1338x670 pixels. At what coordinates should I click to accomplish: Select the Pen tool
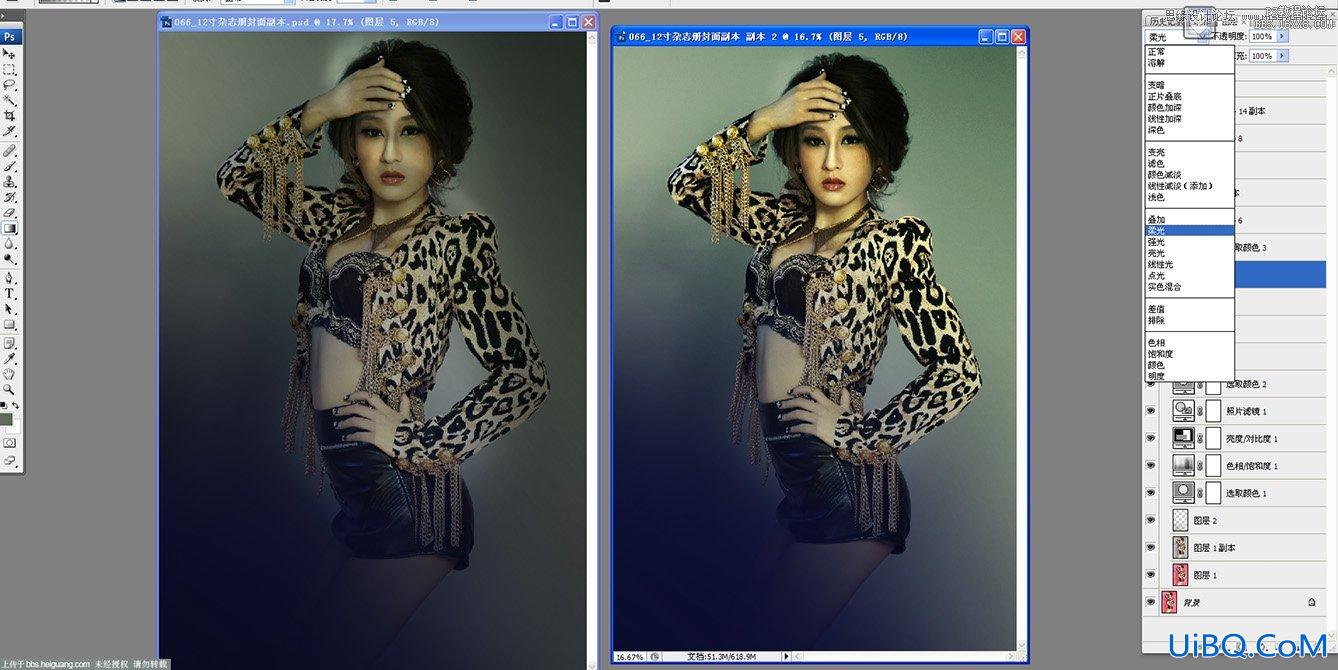pos(9,278)
